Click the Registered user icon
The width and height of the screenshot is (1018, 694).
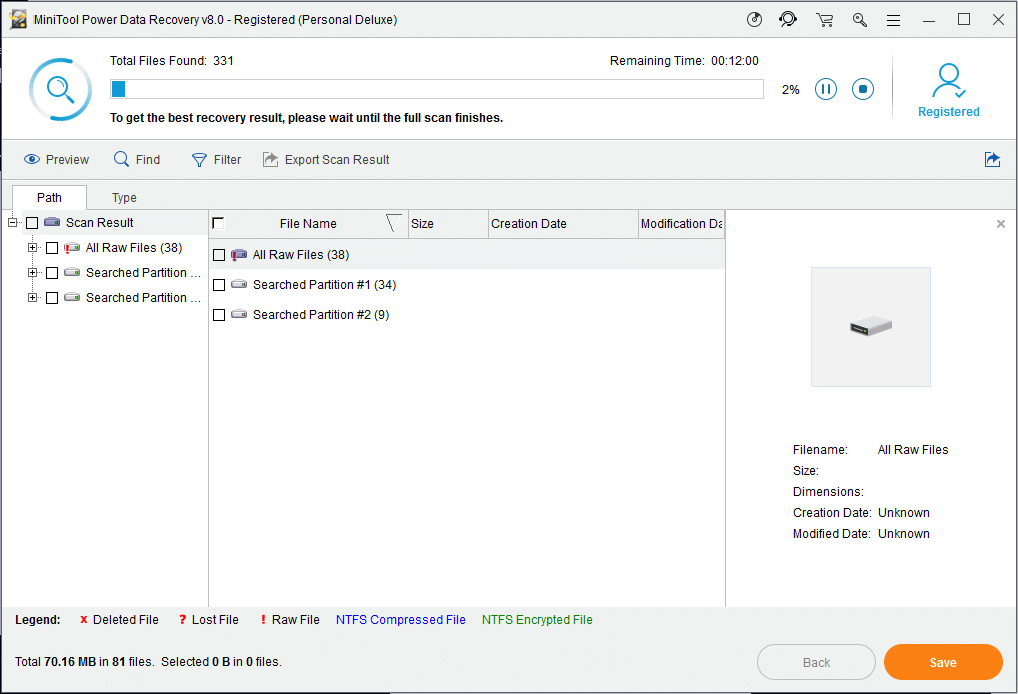949,81
